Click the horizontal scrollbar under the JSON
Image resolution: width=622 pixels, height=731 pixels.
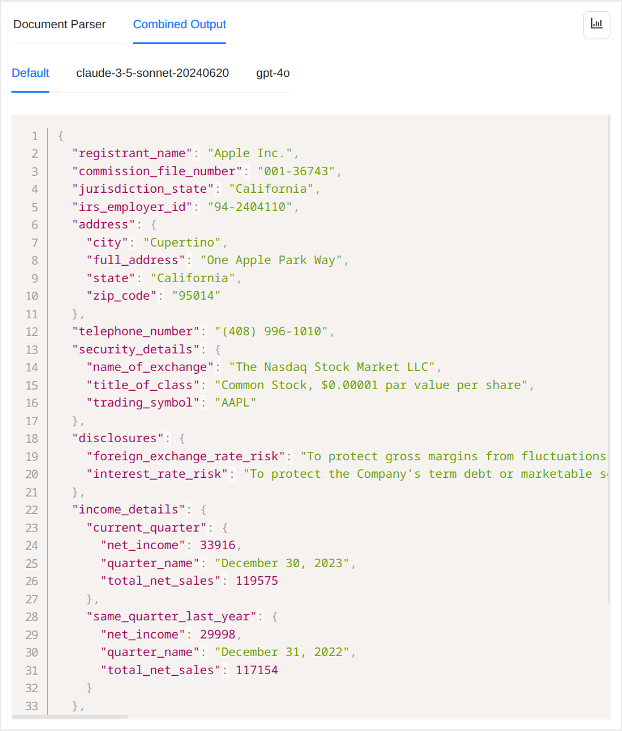70,716
